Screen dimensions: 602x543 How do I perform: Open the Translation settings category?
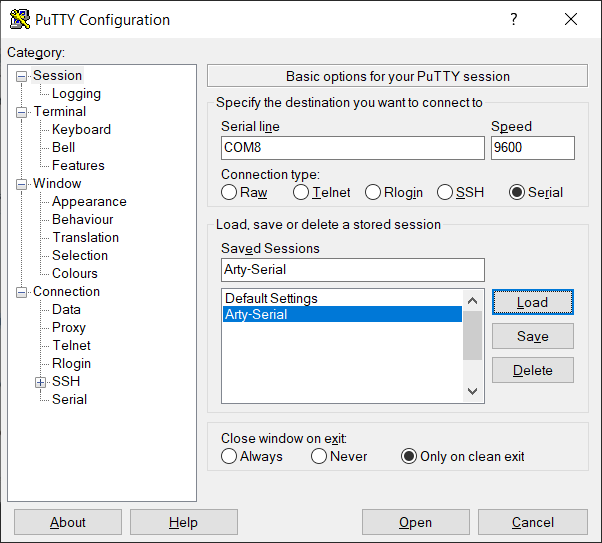click(x=86, y=238)
